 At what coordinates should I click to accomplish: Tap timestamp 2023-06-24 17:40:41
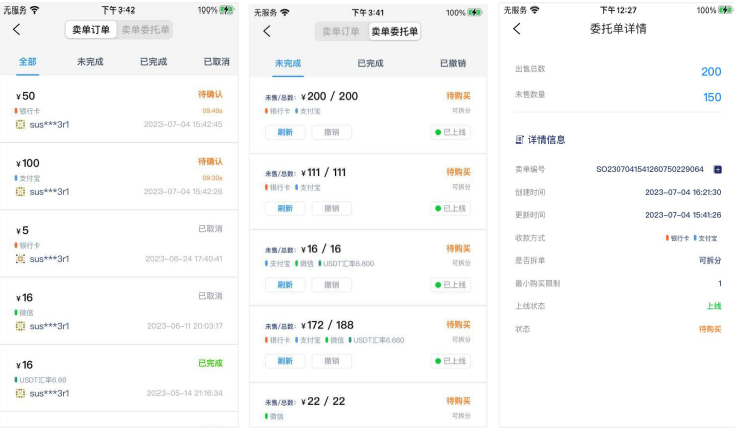184,259
